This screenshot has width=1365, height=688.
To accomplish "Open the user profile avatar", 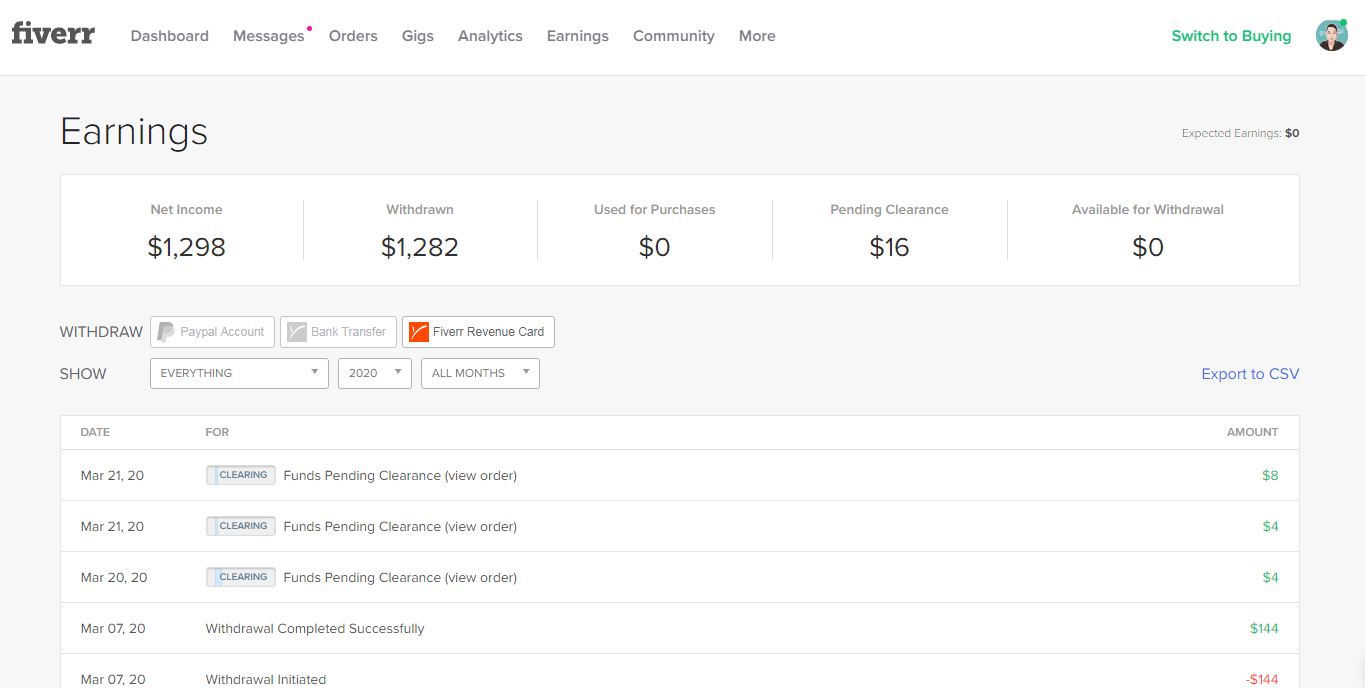I will pos(1331,36).
